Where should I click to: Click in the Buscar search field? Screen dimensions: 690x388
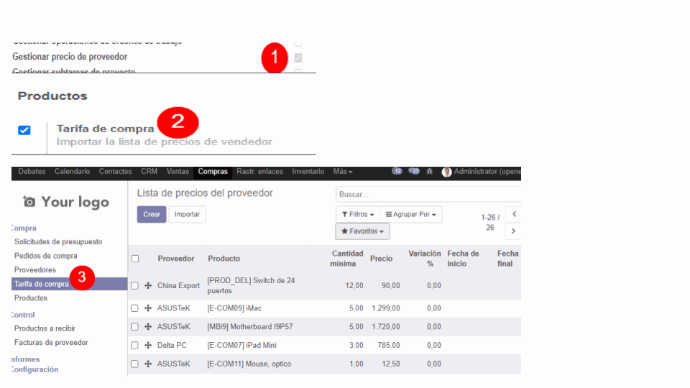point(428,194)
